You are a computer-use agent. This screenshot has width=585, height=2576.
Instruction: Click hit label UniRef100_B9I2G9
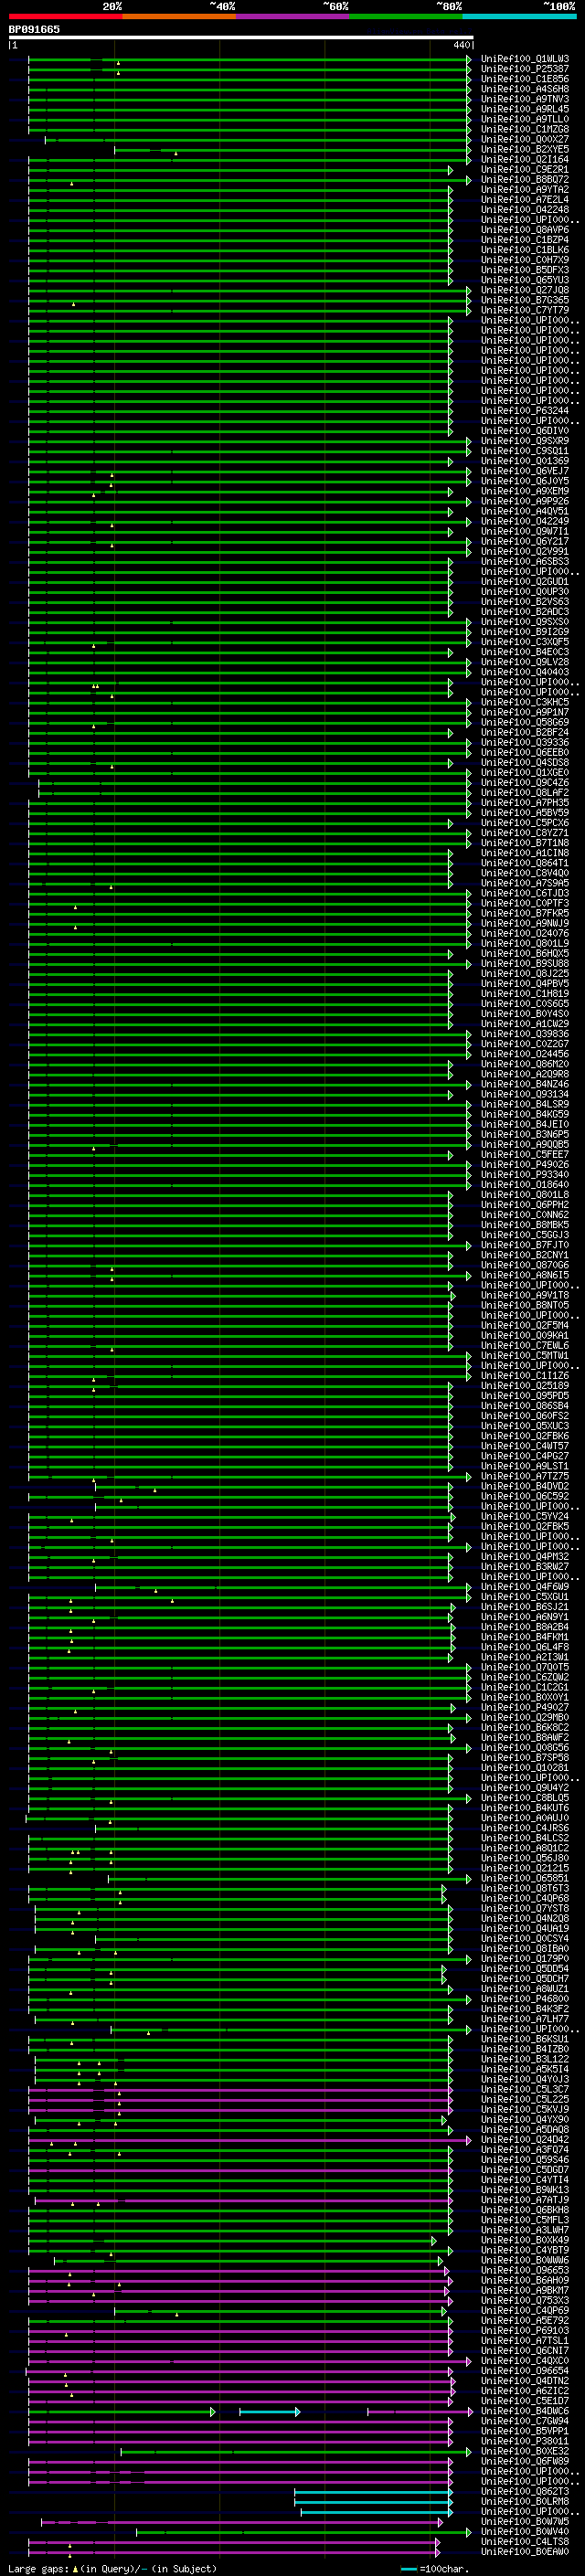click(x=524, y=632)
